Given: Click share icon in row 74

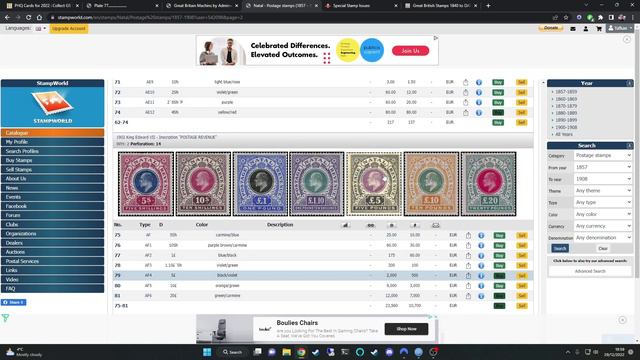Looking at the screenshot, I should (466, 112).
